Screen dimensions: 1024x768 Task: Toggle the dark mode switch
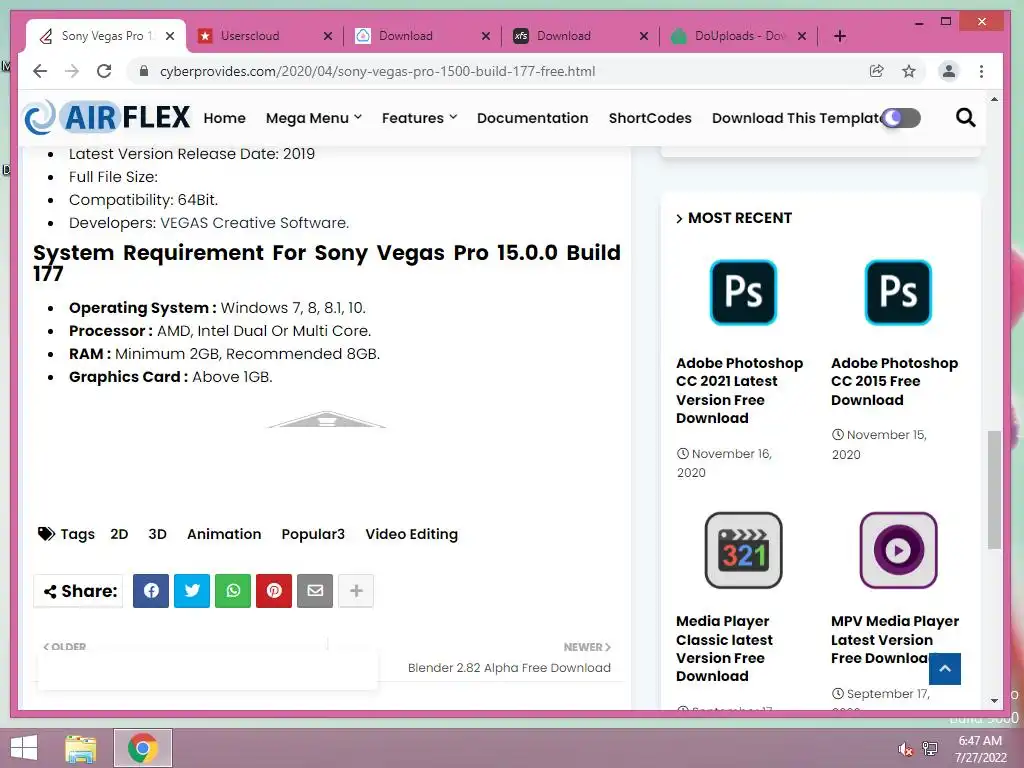(901, 118)
